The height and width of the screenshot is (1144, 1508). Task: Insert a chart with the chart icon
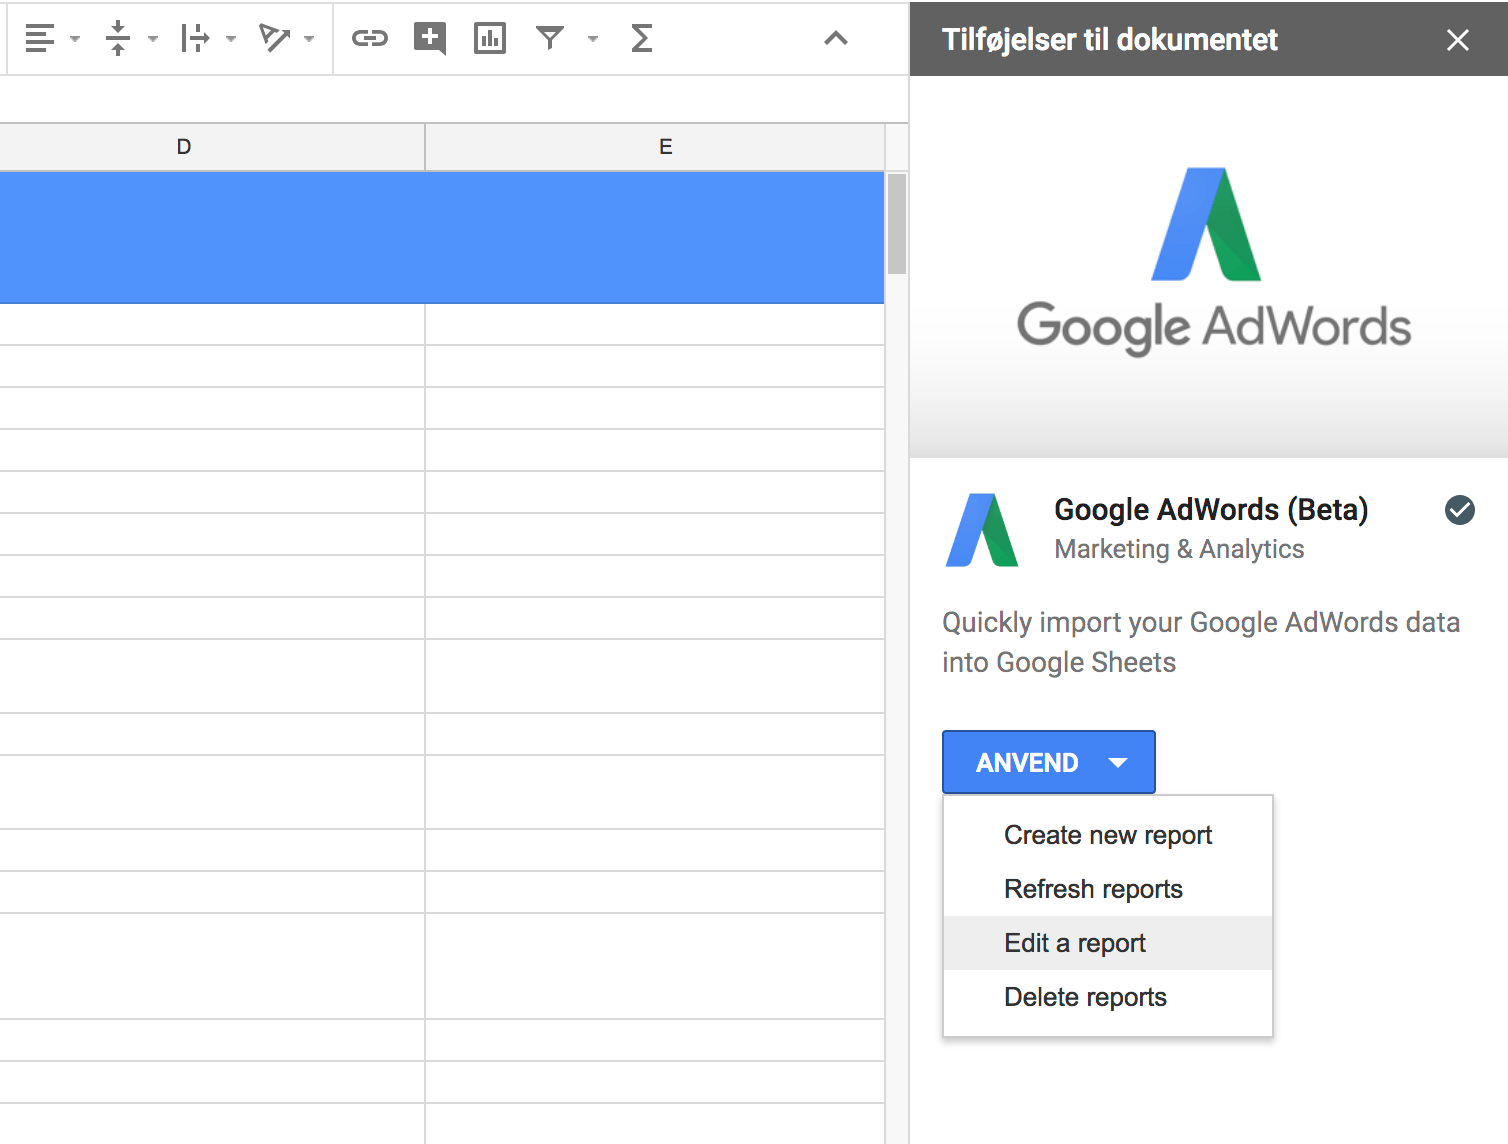(x=490, y=39)
